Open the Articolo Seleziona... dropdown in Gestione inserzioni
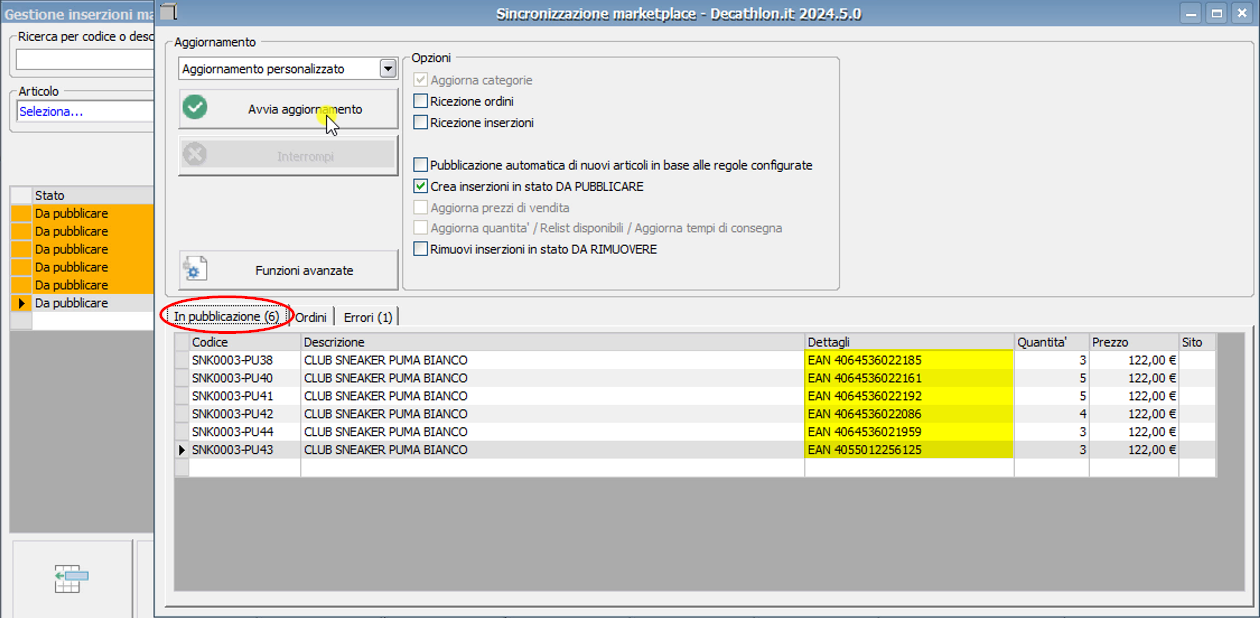 85,112
